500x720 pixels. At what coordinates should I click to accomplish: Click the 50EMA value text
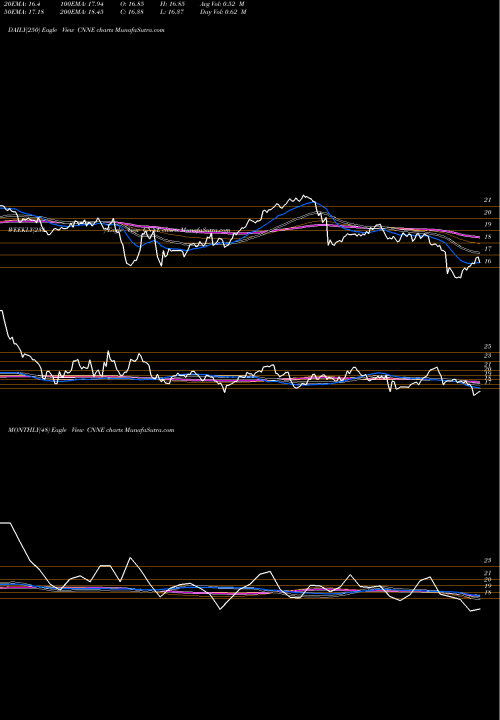[x=25, y=12]
